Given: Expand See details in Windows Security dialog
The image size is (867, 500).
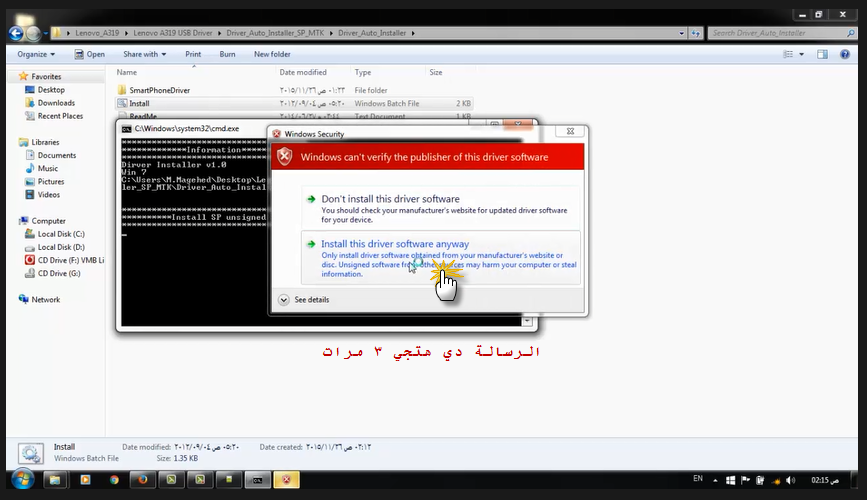Looking at the screenshot, I should coord(304,300).
